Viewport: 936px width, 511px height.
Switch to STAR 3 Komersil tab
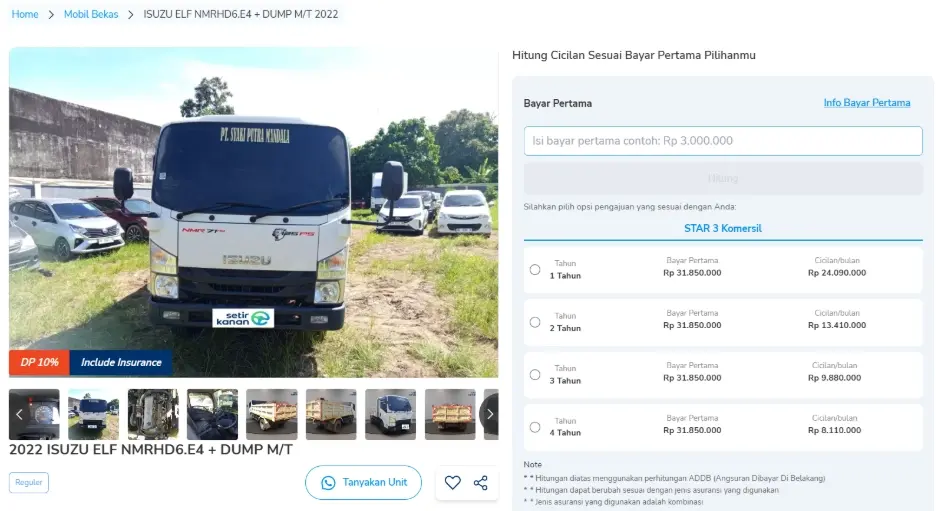722,229
